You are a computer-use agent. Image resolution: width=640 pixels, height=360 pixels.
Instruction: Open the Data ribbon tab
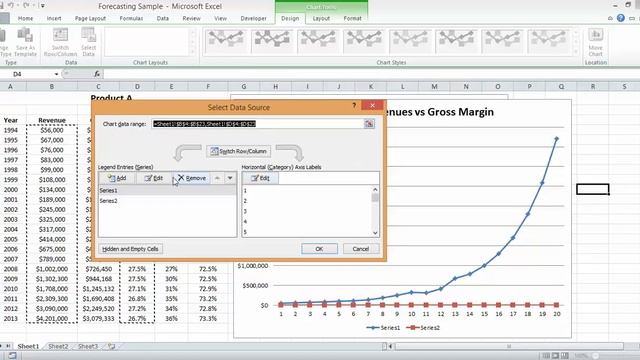coord(162,18)
